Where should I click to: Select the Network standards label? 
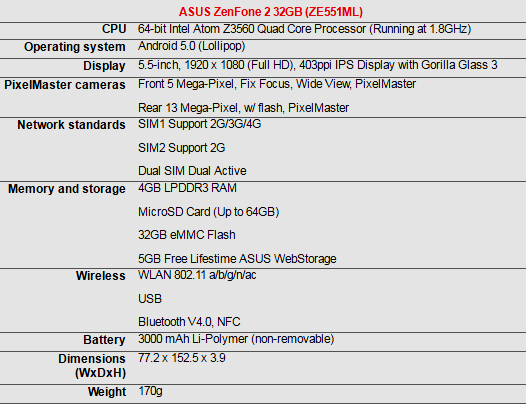[x=71, y=125]
